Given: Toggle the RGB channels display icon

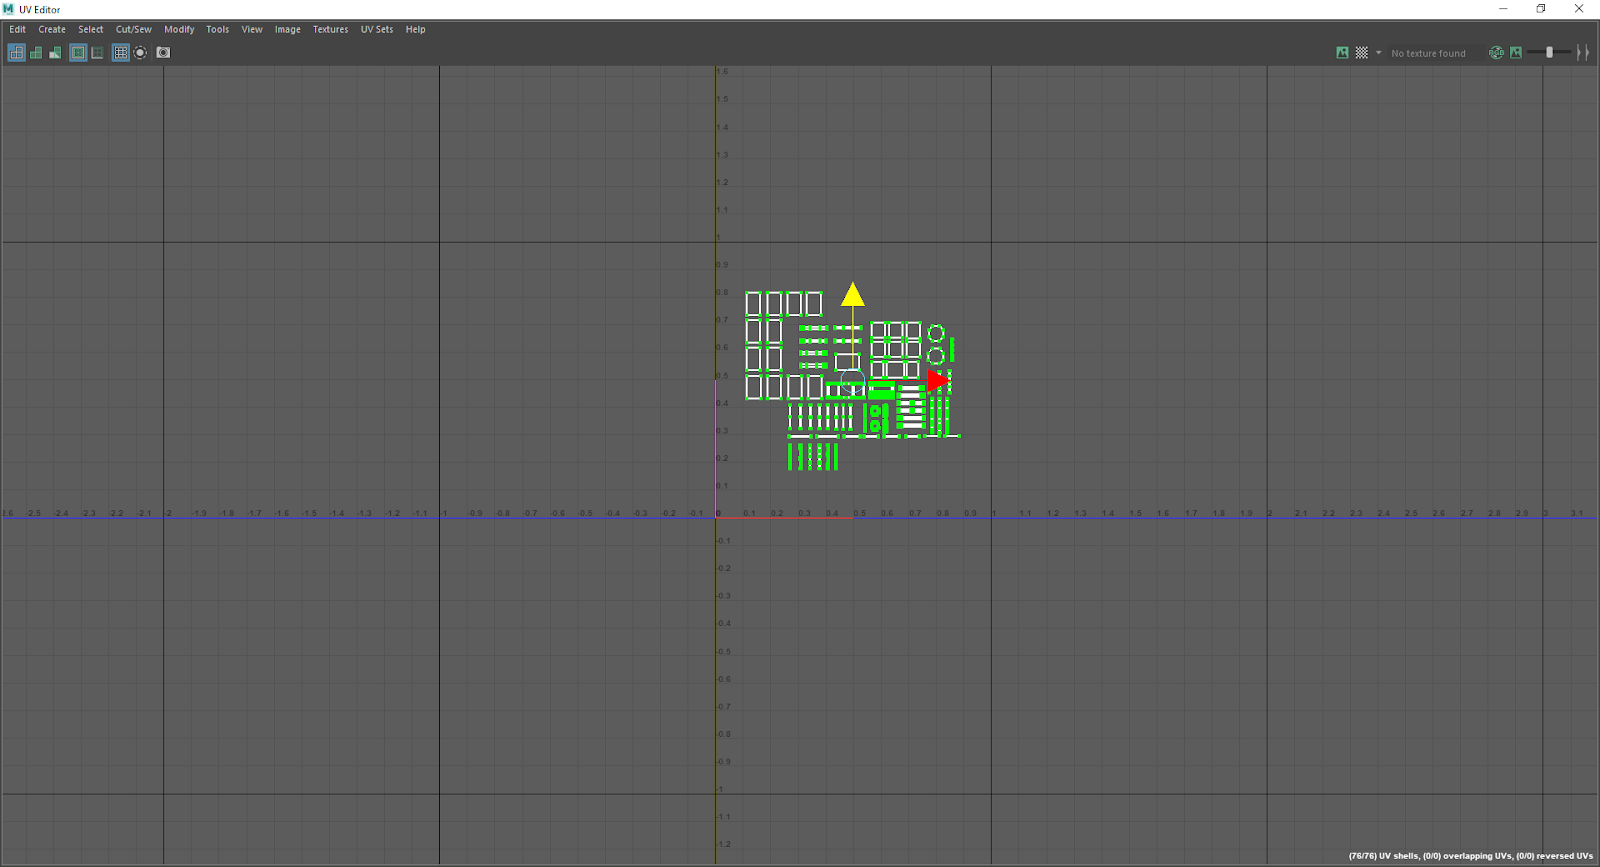Looking at the screenshot, I should coord(1496,53).
